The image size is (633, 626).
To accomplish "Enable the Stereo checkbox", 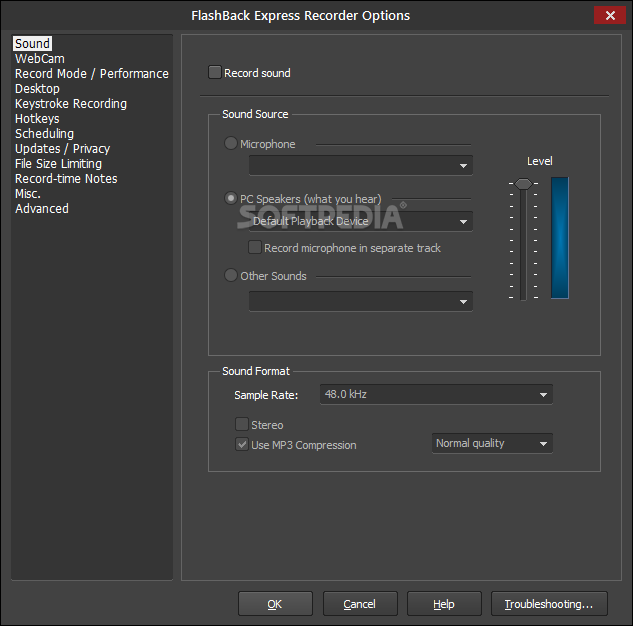I will tap(242, 424).
